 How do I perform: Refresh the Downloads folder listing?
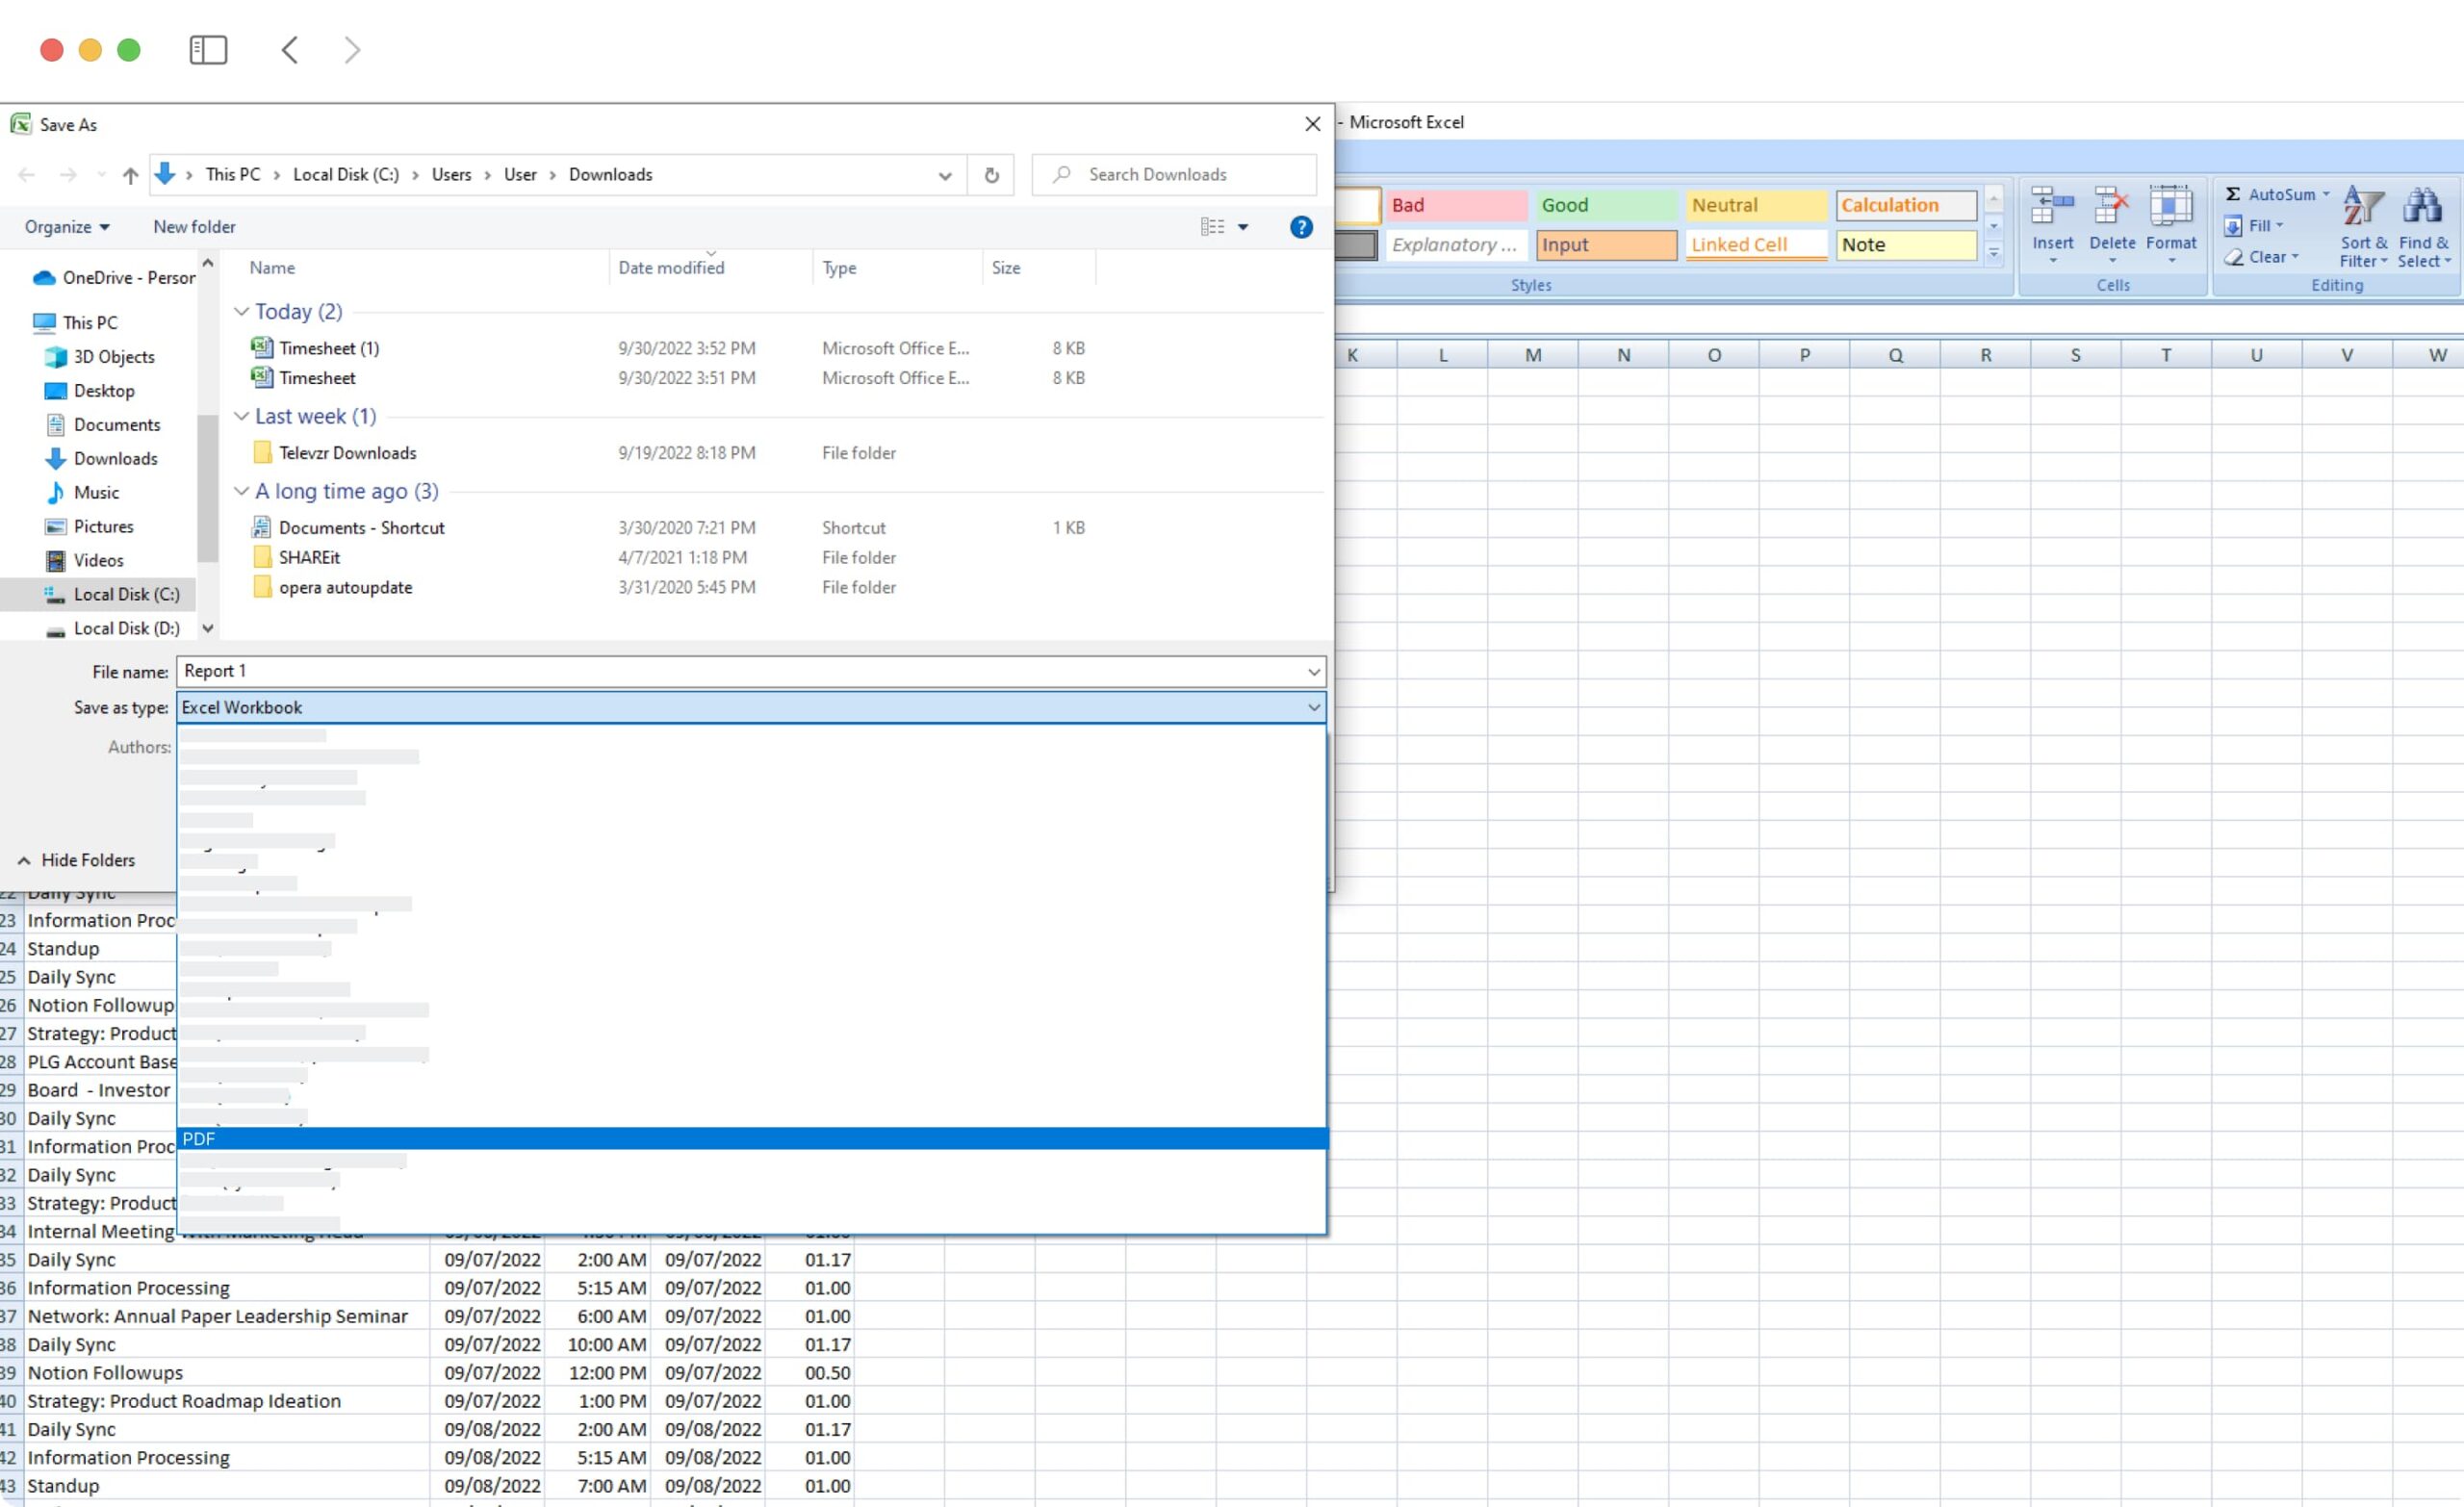(x=991, y=175)
